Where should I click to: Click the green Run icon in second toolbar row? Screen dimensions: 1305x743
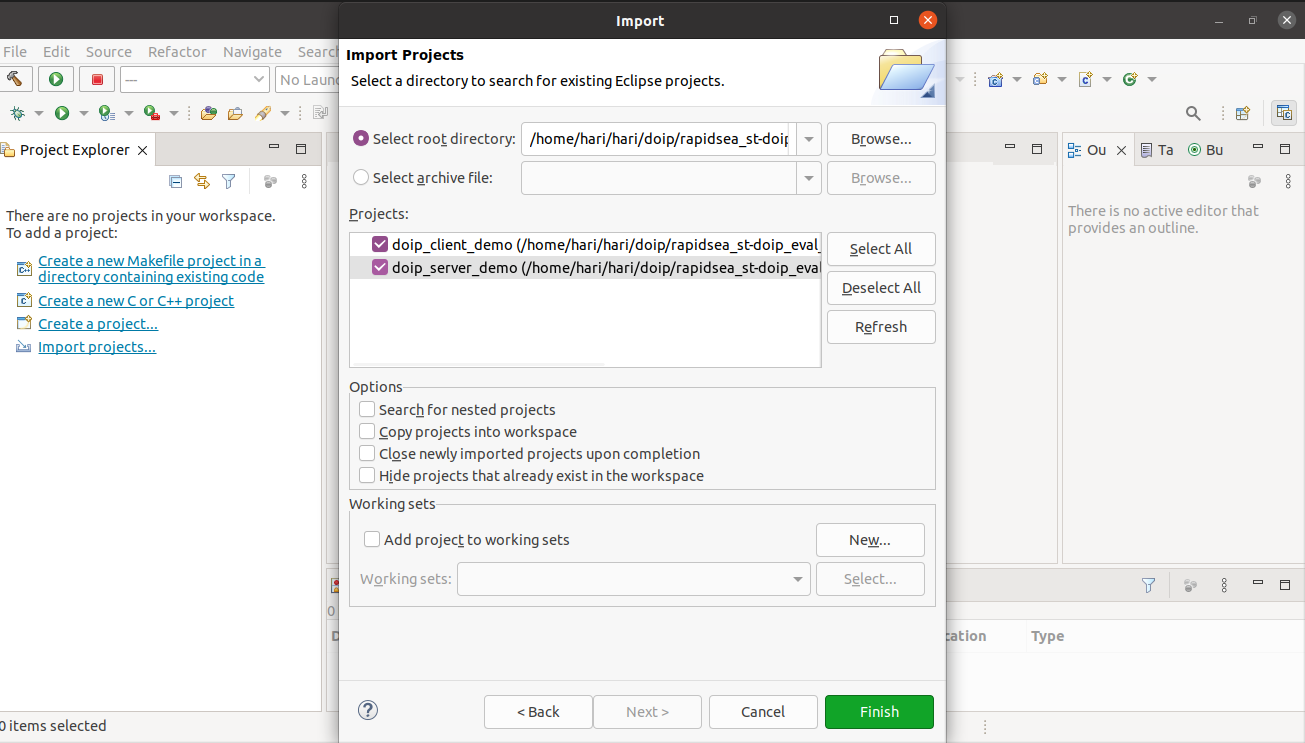click(x=62, y=113)
